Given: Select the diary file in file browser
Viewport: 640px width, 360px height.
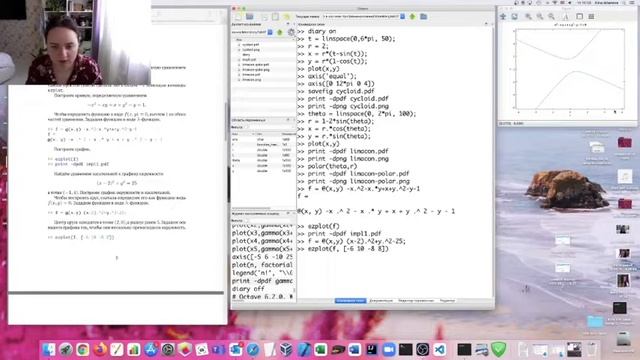Looking at the screenshot, I should [x=246, y=55].
